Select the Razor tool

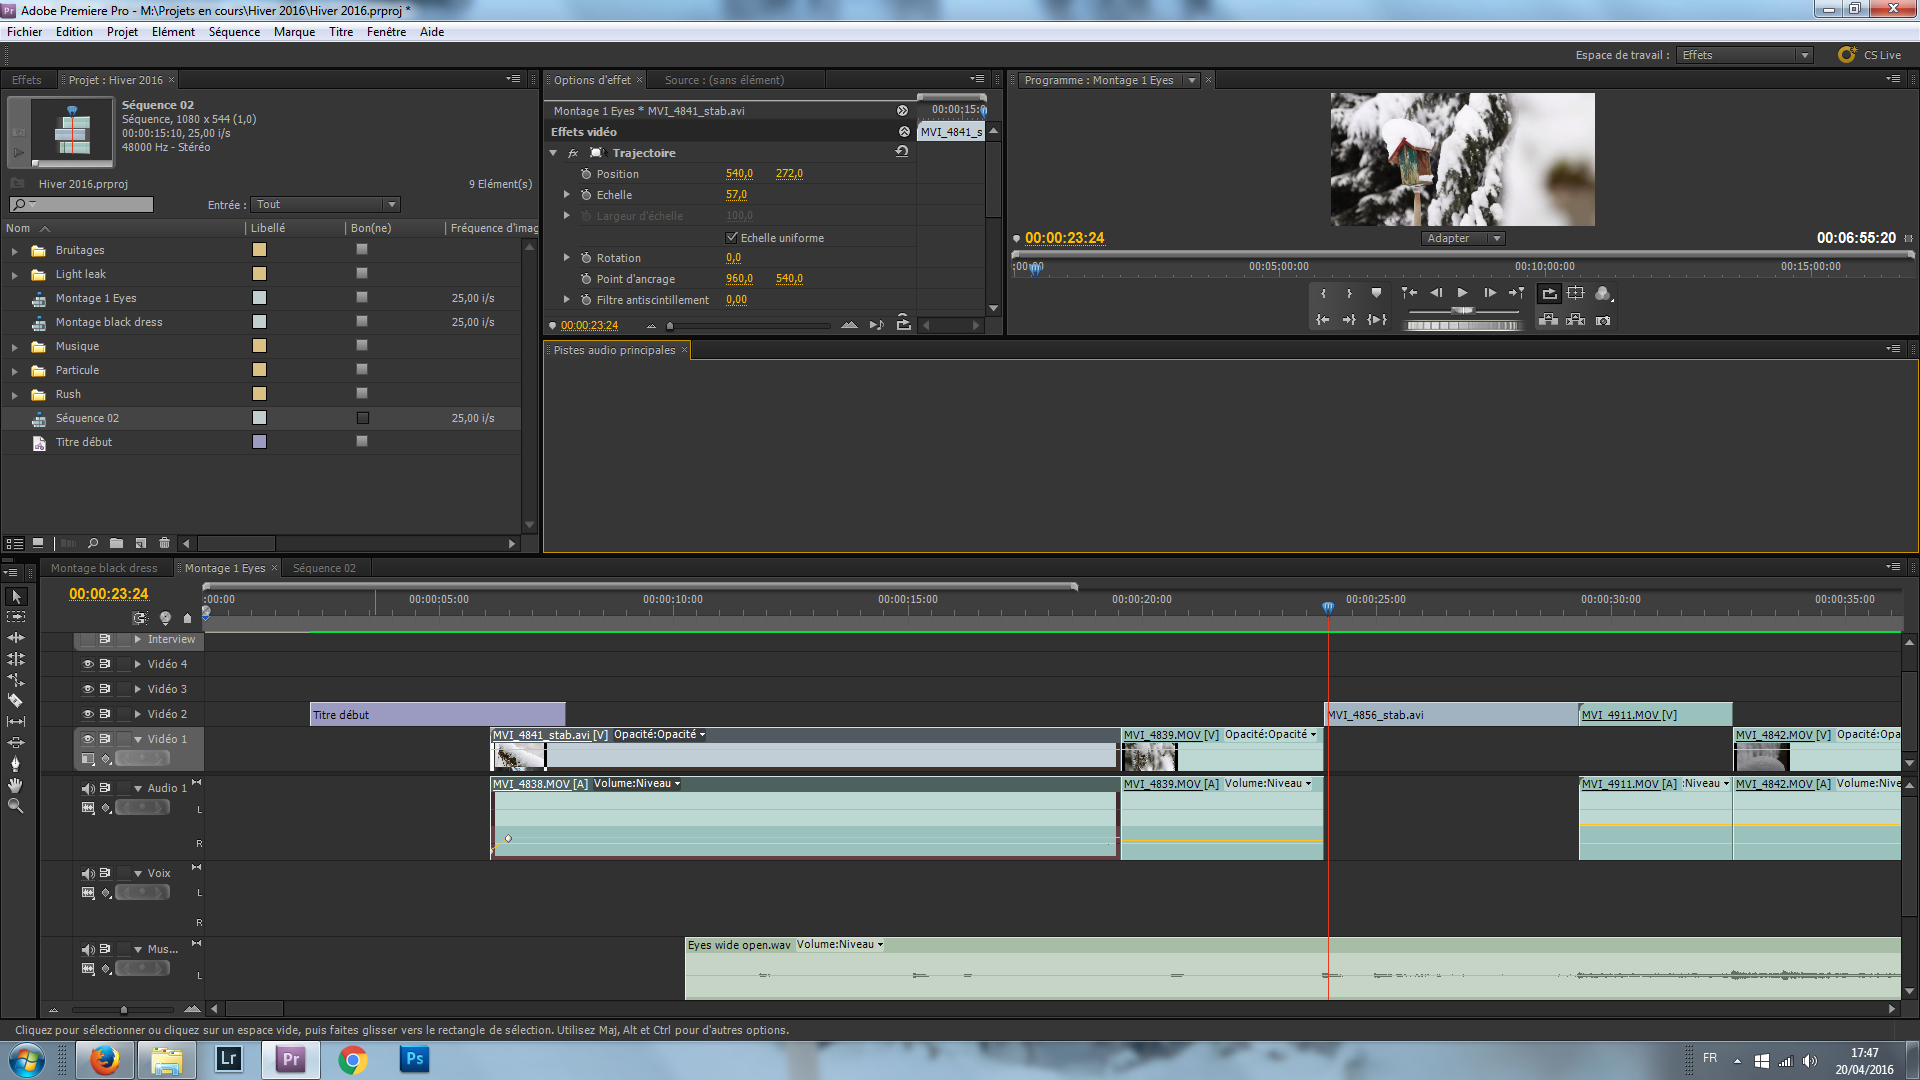[x=16, y=701]
